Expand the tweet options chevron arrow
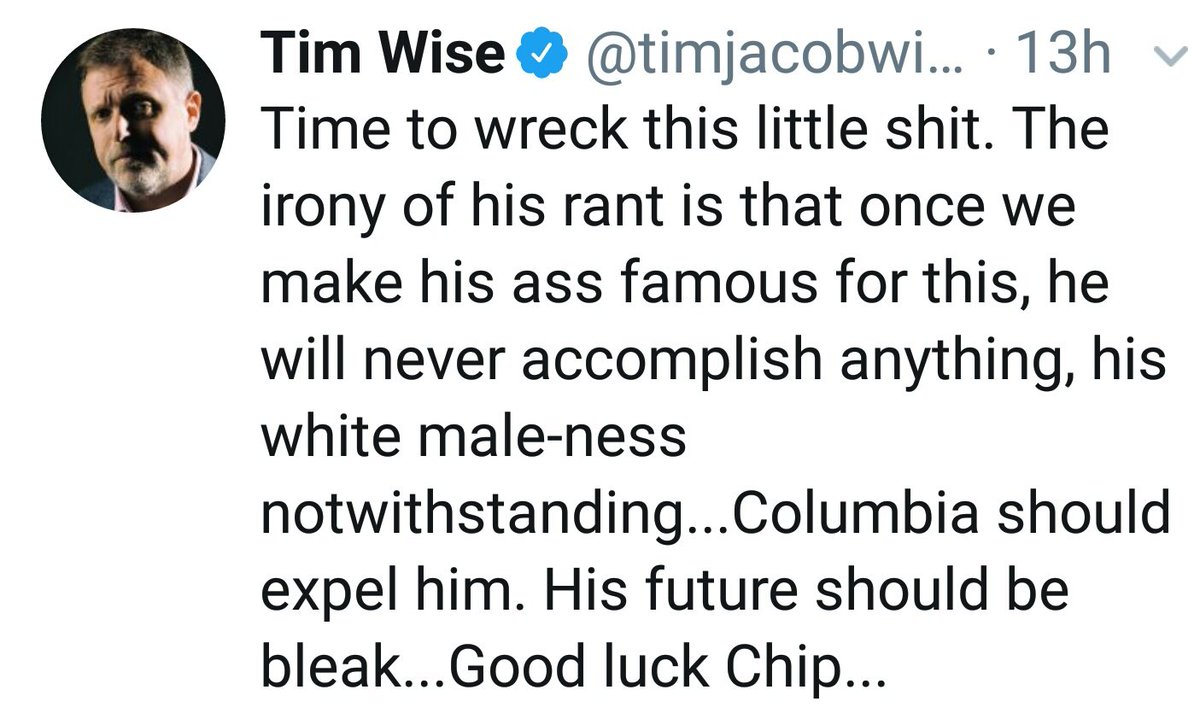This screenshot has height=719, width=1200. coord(1166,56)
